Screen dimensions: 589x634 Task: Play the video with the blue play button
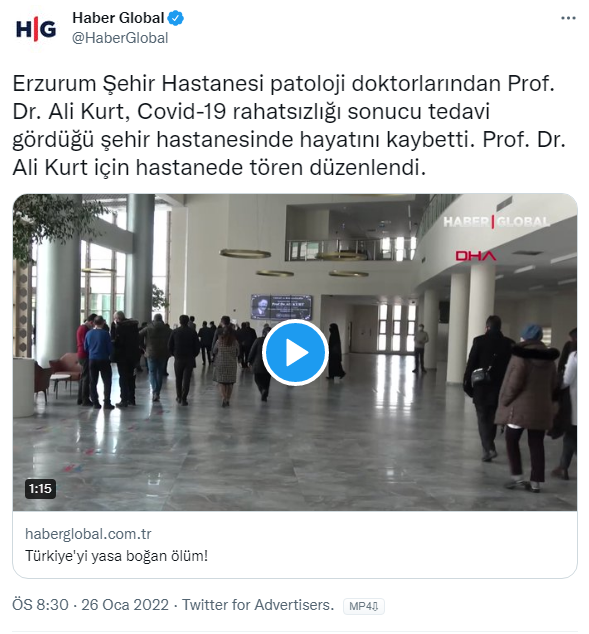pyautogui.click(x=295, y=352)
